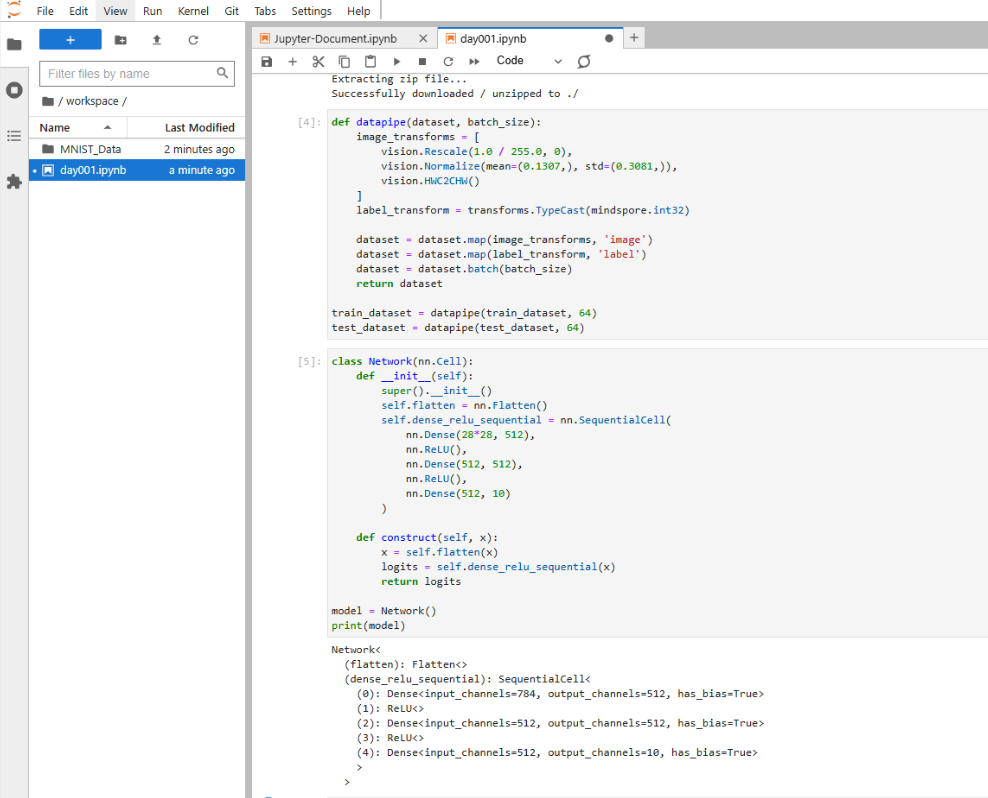The width and height of the screenshot is (988, 798).
Task: Open the MNIST_Data folder
Action: click(x=90, y=149)
